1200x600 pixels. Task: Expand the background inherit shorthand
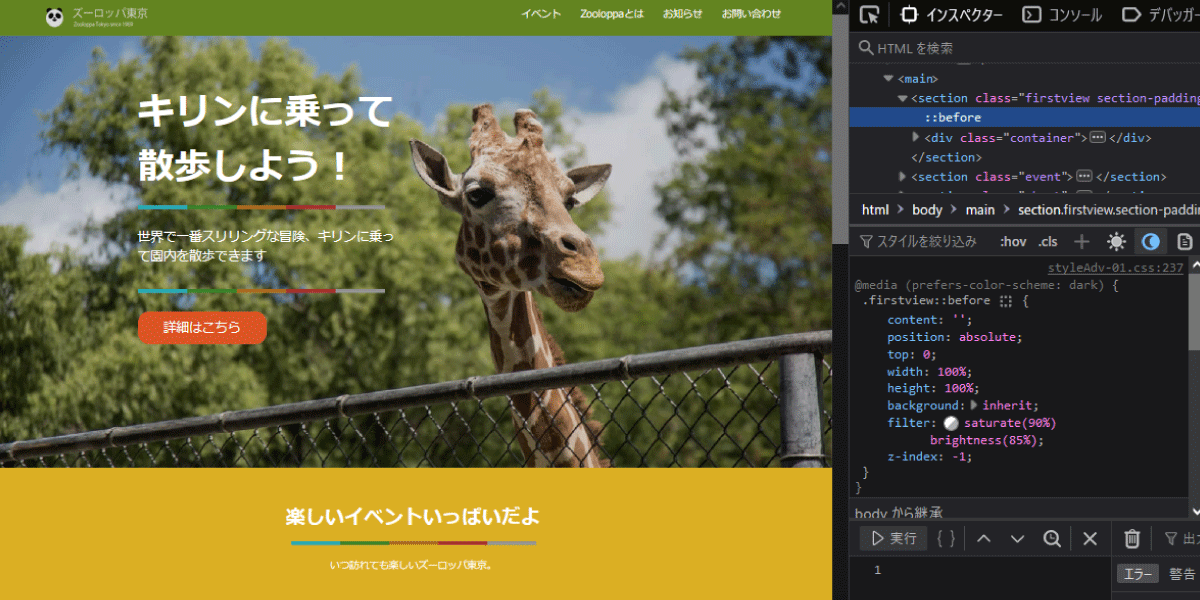pyautogui.click(x=974, y=406)
